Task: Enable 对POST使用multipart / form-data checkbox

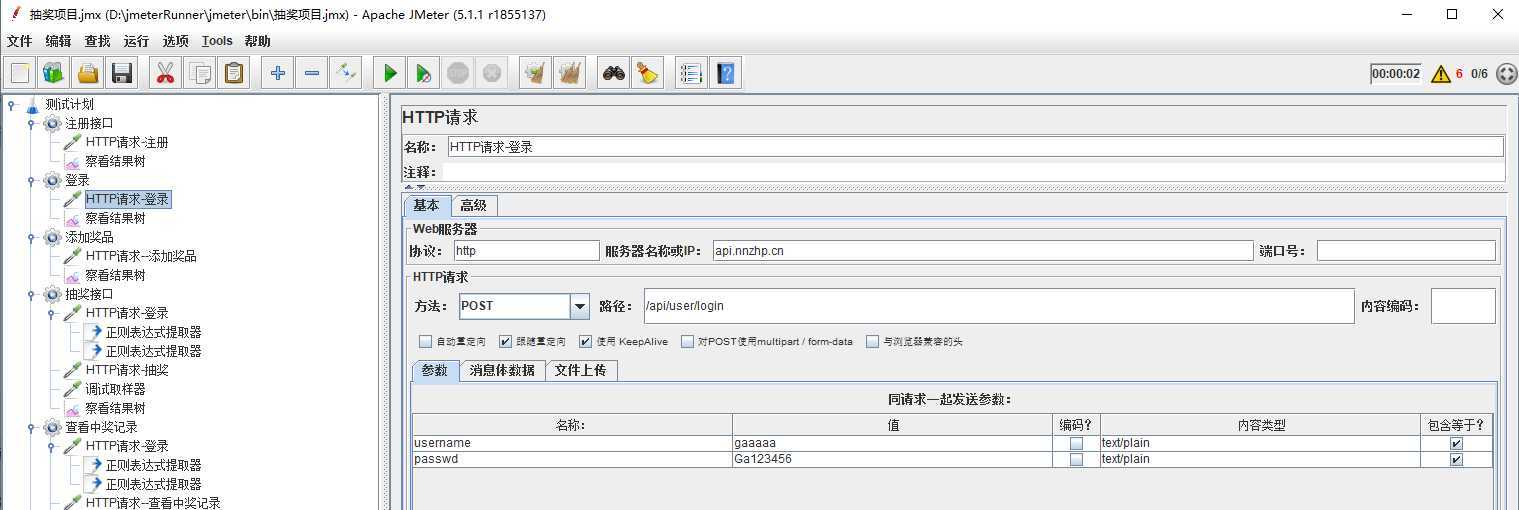Action: click(687, 341)
